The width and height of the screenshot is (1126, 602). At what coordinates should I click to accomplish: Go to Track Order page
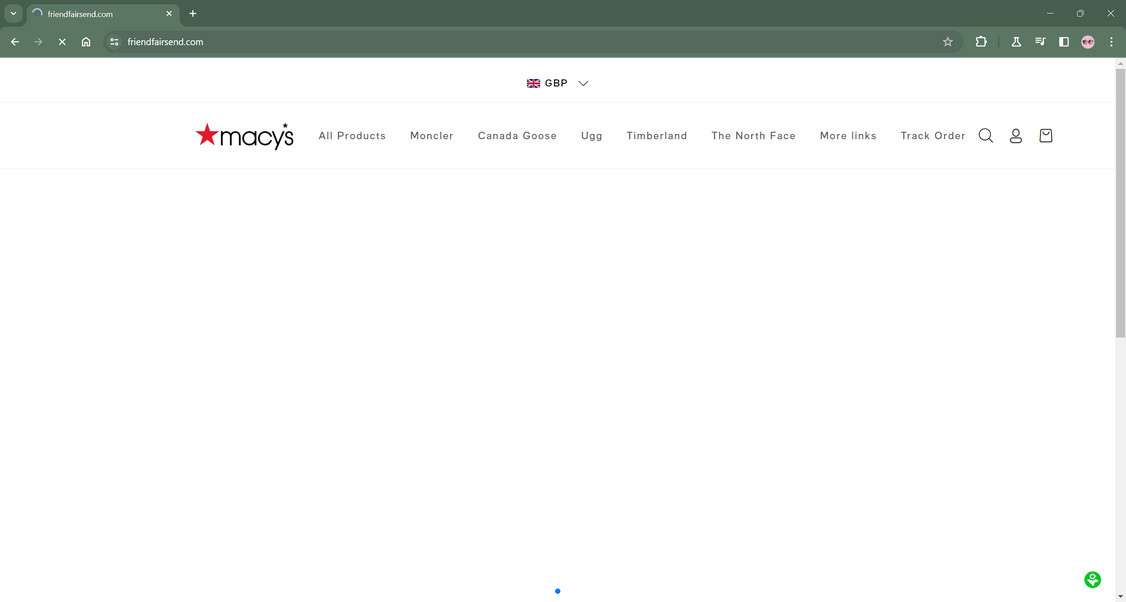pos(933,136)
